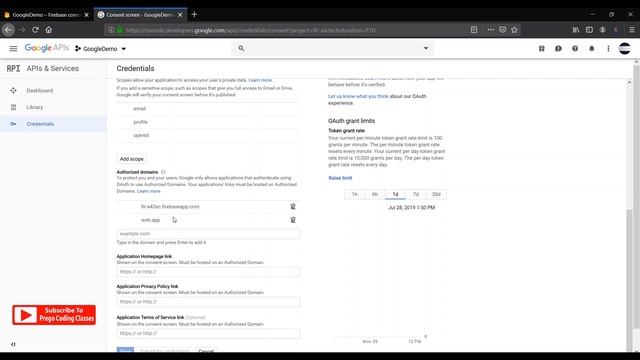
Task: Click the Add scope button
Action: pyautogui.click(x=131, y=159)
